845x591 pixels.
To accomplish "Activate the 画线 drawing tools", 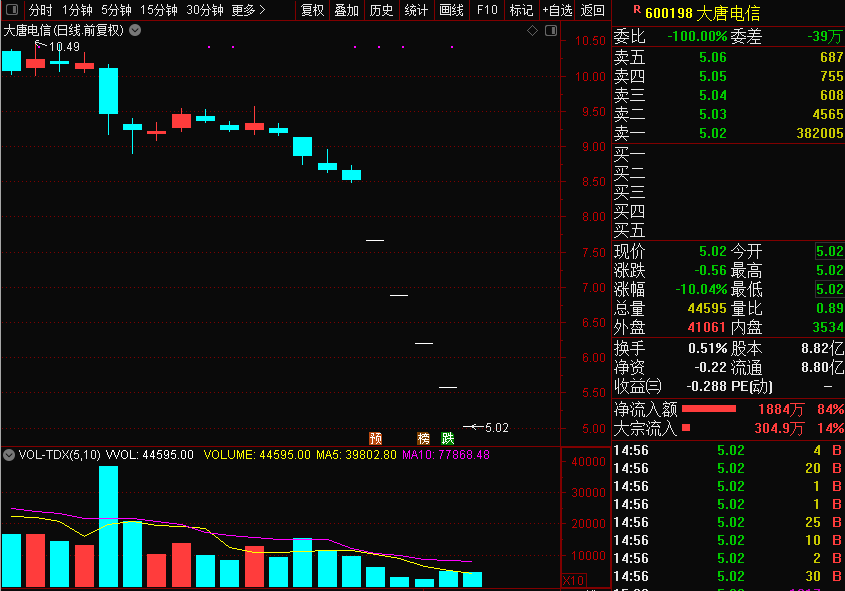I will [x=452, y=10].
